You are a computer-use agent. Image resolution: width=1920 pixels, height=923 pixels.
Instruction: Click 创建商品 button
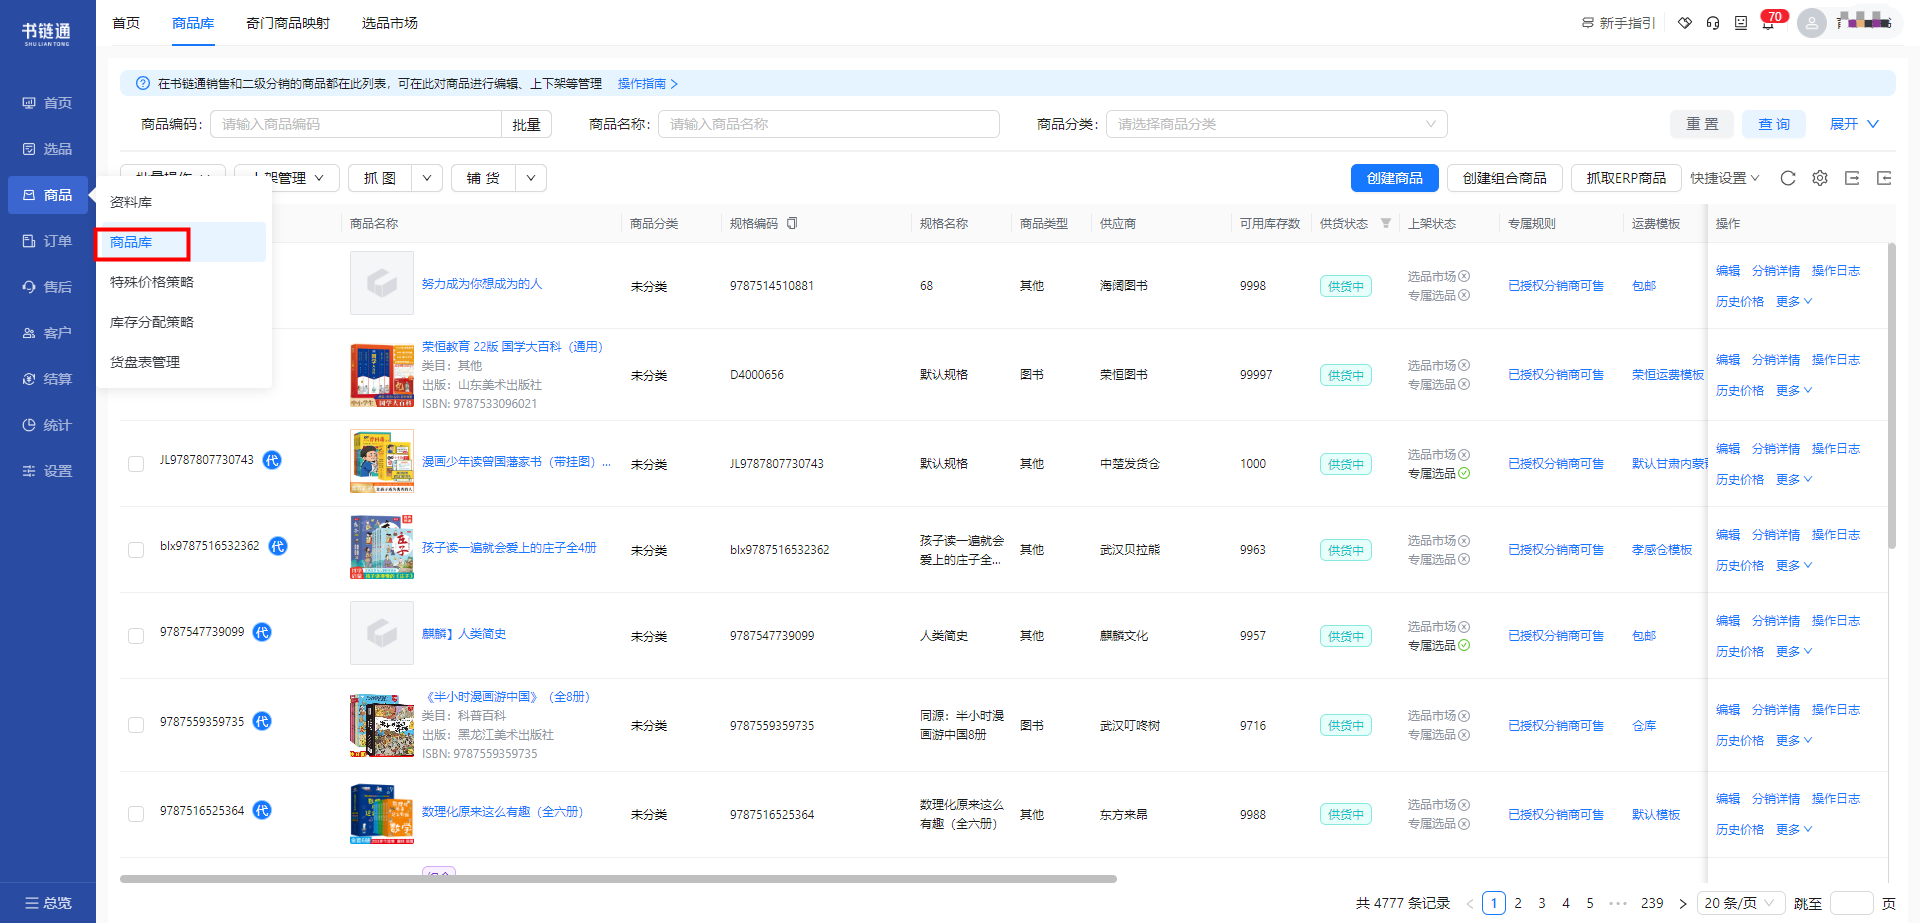pyautogui.click(x=1395, y=178)
